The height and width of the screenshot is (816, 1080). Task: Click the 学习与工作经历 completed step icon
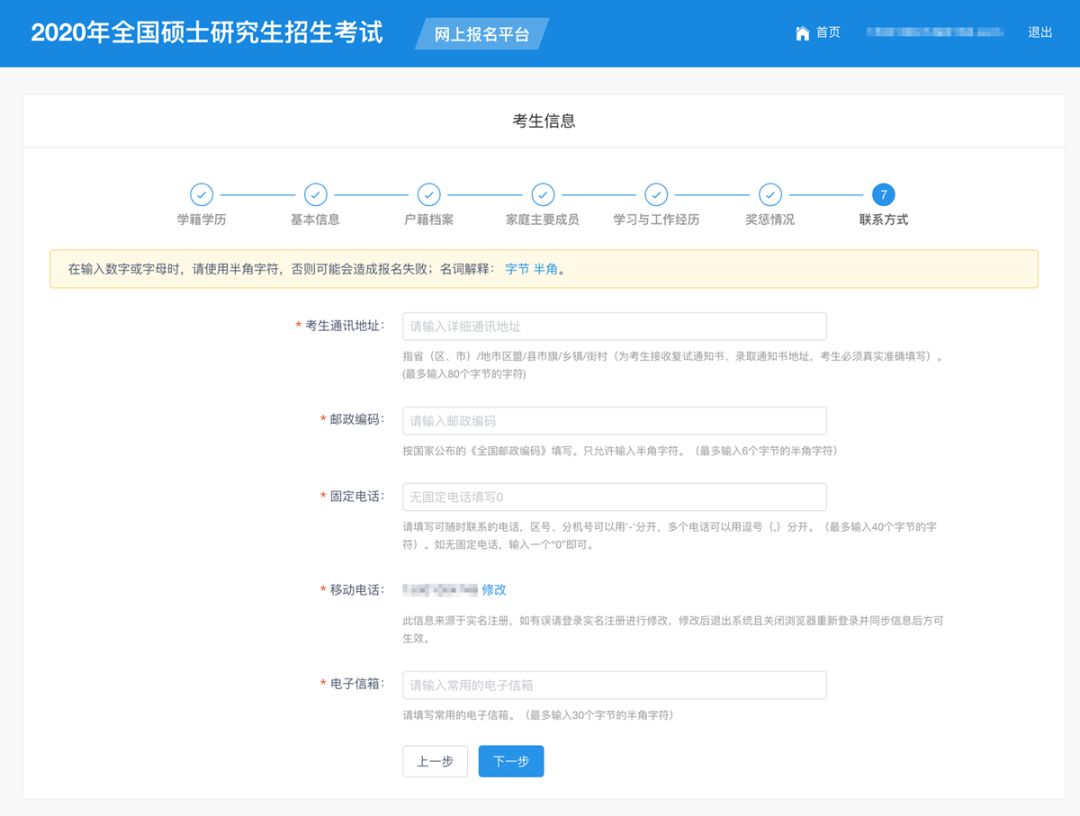click(656, 195)
